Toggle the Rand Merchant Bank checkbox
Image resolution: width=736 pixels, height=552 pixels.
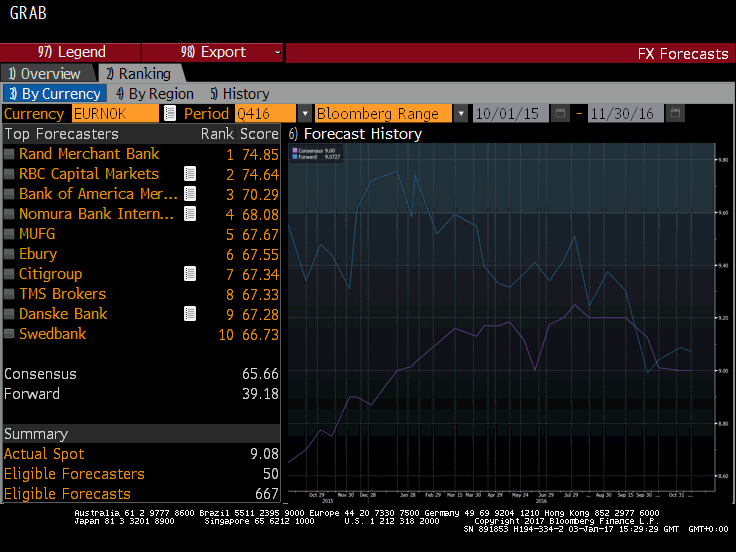coord(9,154)
